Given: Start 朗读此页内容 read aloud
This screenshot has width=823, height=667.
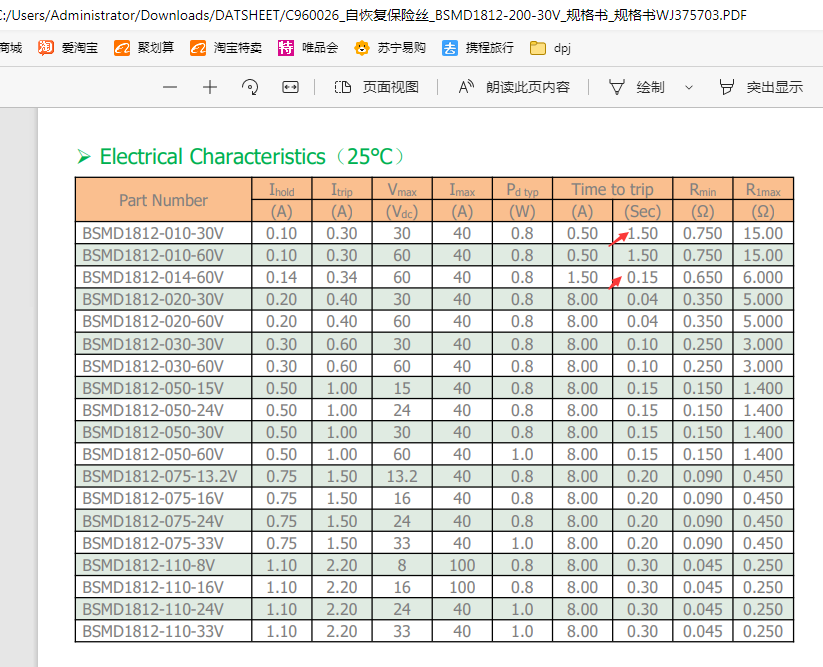Looking at the screenshot, I should point(514,87).
